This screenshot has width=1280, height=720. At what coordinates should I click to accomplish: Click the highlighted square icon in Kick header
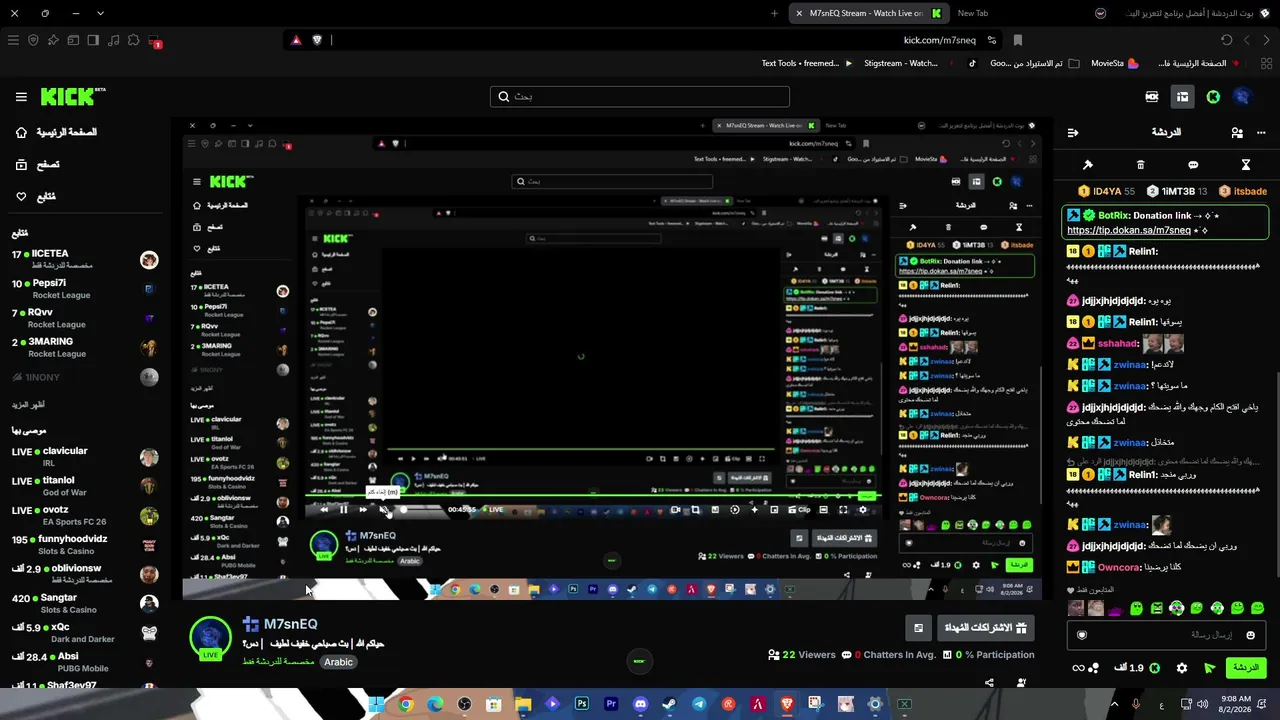pos(1182,97)
